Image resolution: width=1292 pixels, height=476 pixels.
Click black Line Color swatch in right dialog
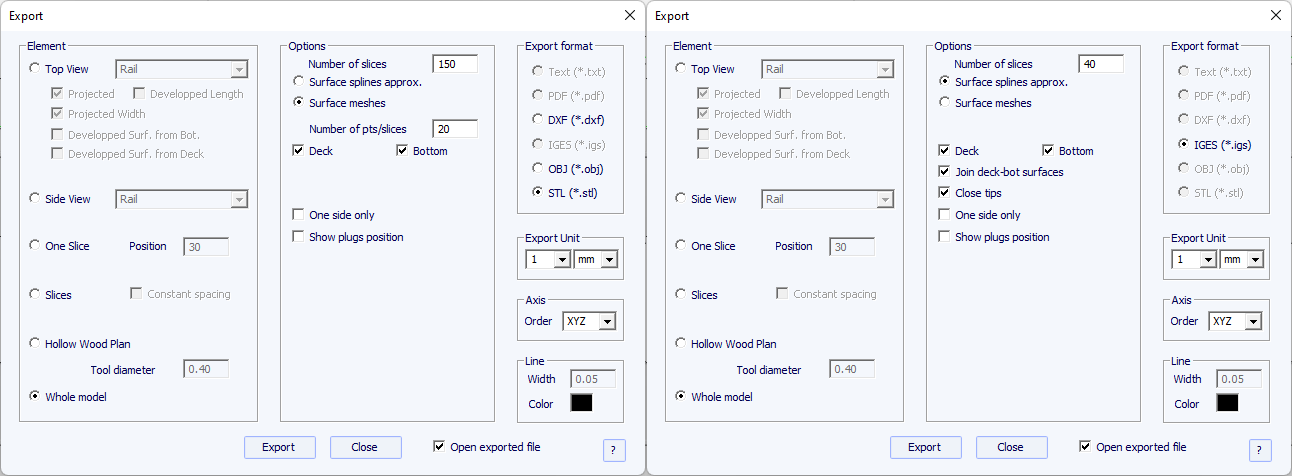pos(1227,403)
